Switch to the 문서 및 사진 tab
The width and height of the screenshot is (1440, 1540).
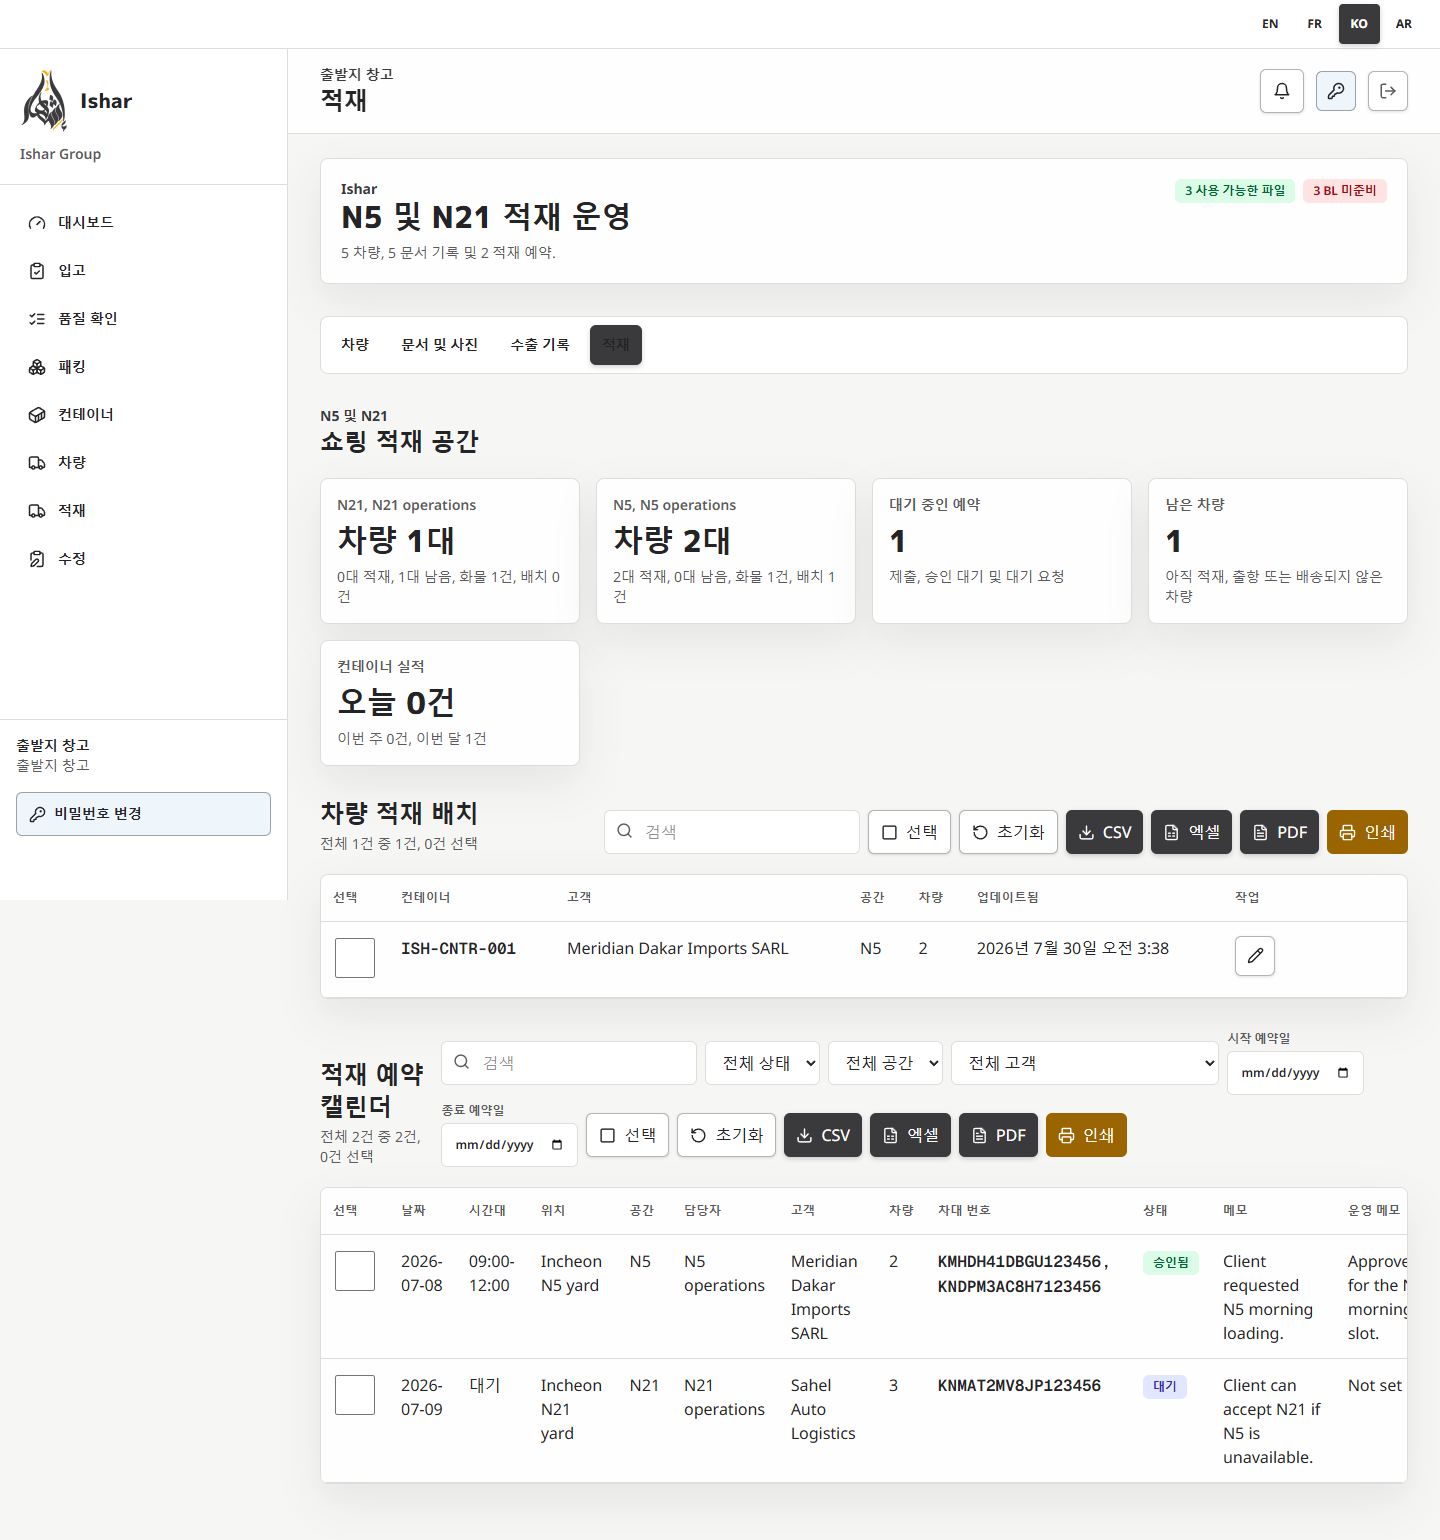tap(440, 345)
